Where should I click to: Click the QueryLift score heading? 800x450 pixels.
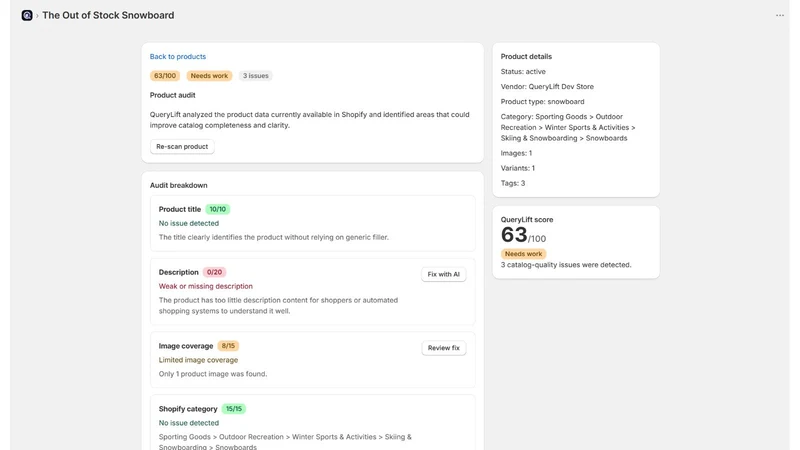click(x=527, y=220)
